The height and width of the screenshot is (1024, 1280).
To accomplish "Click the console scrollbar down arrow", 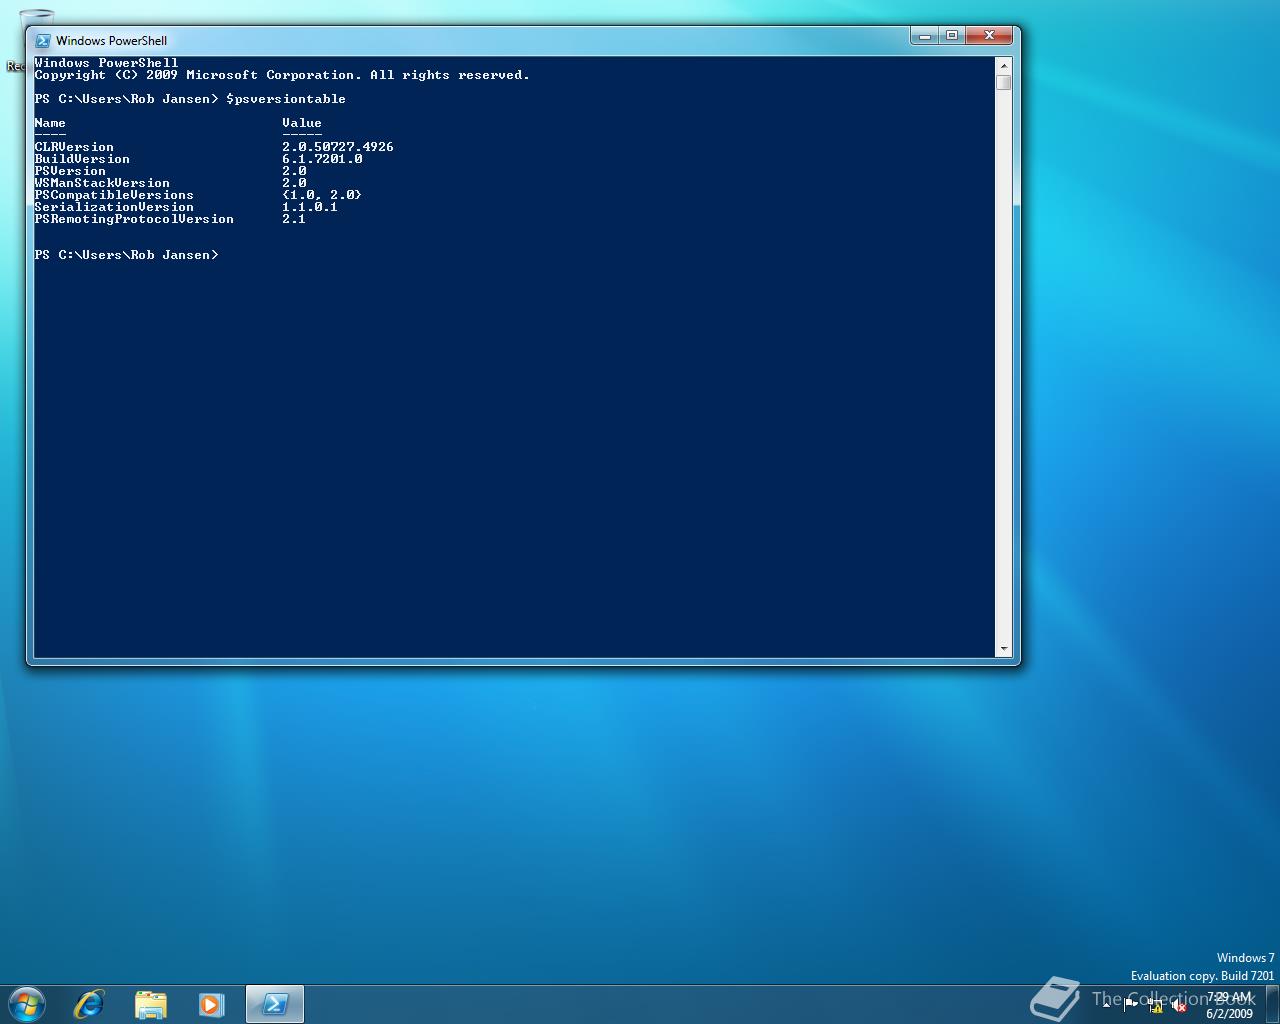I will tap(1004, 649).
